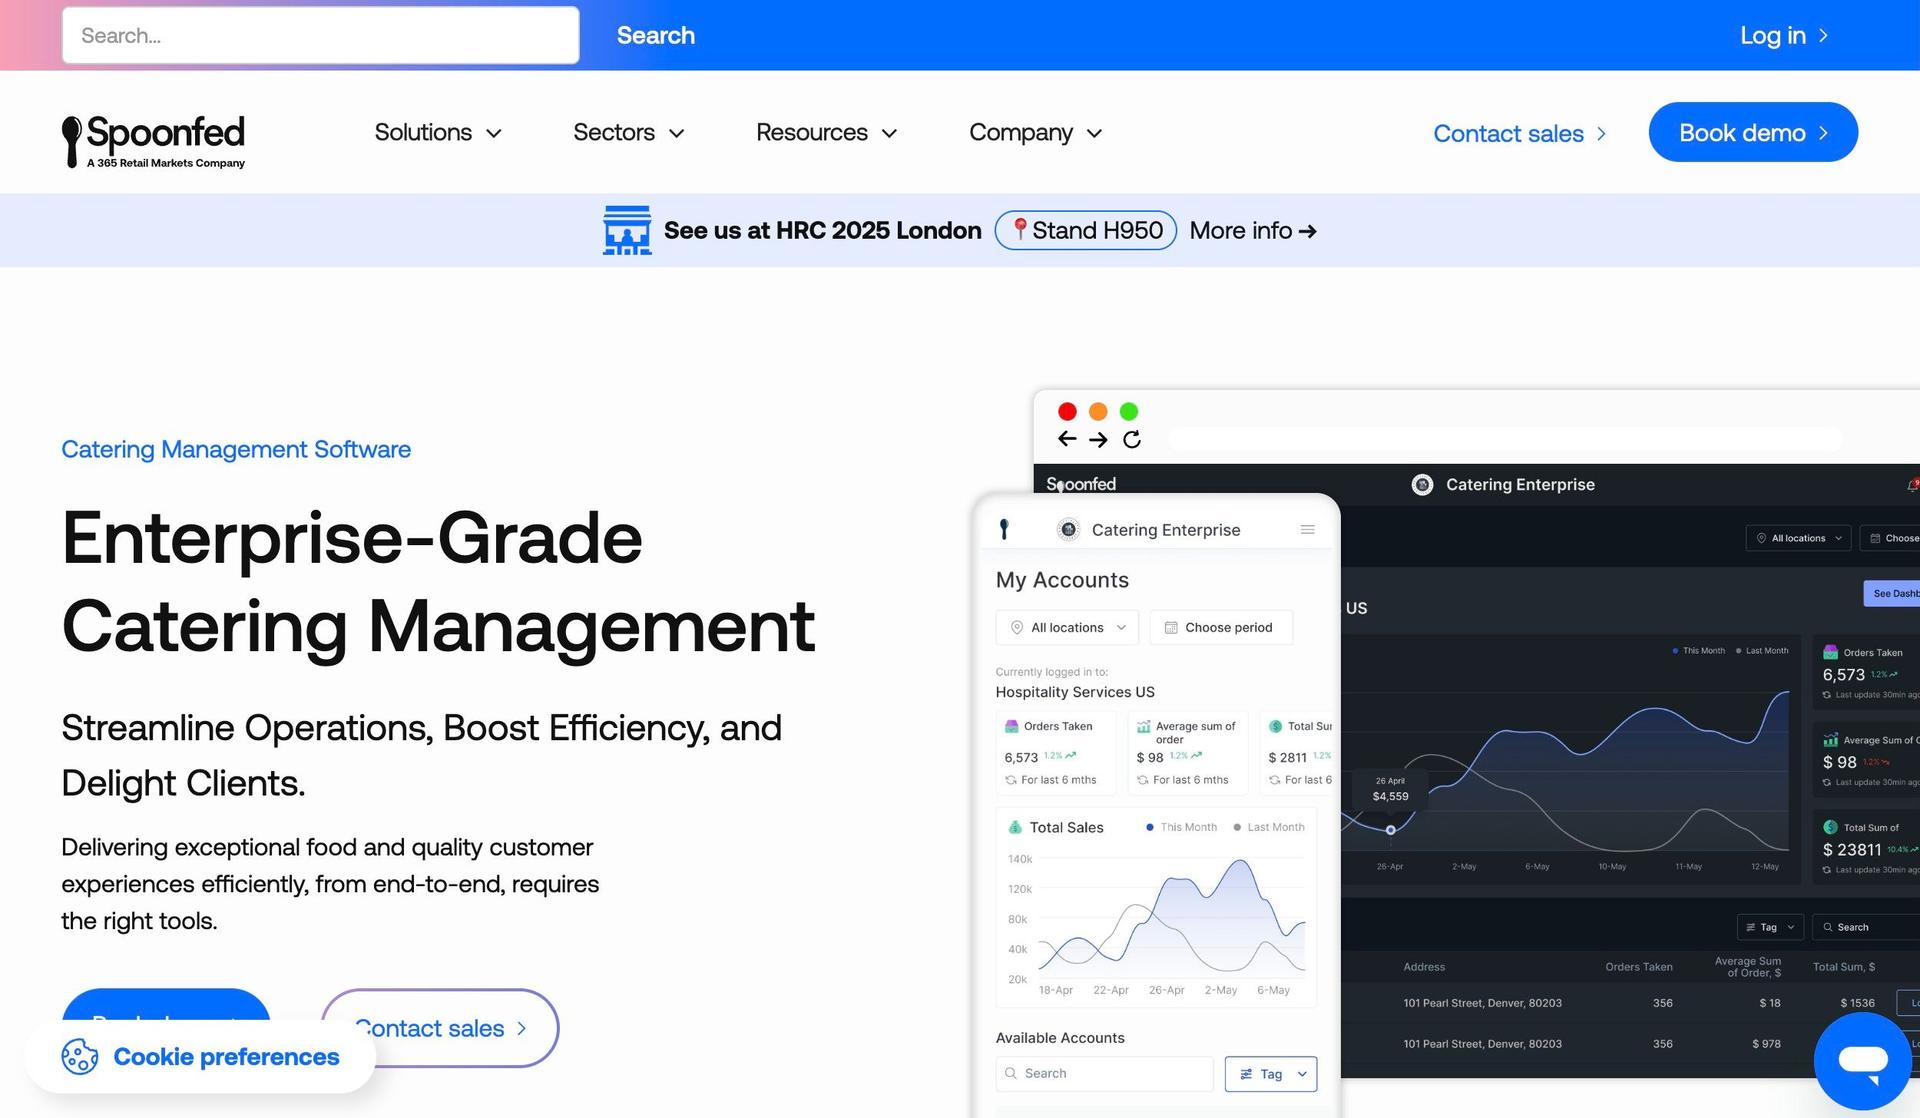Expand the Company menu
This screenshot has width=1920, height=1118.
1036,132
